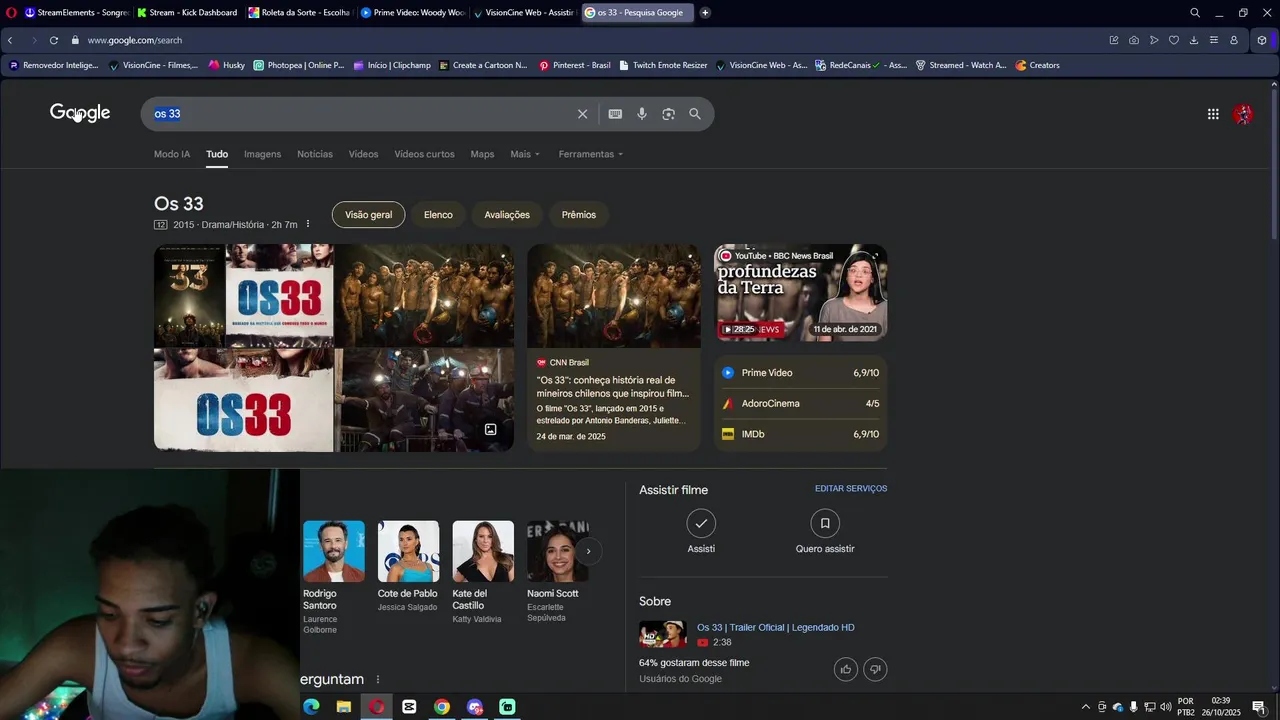Open the Google apps grid
The image size is (1280, 720).
coord(1213,114)
